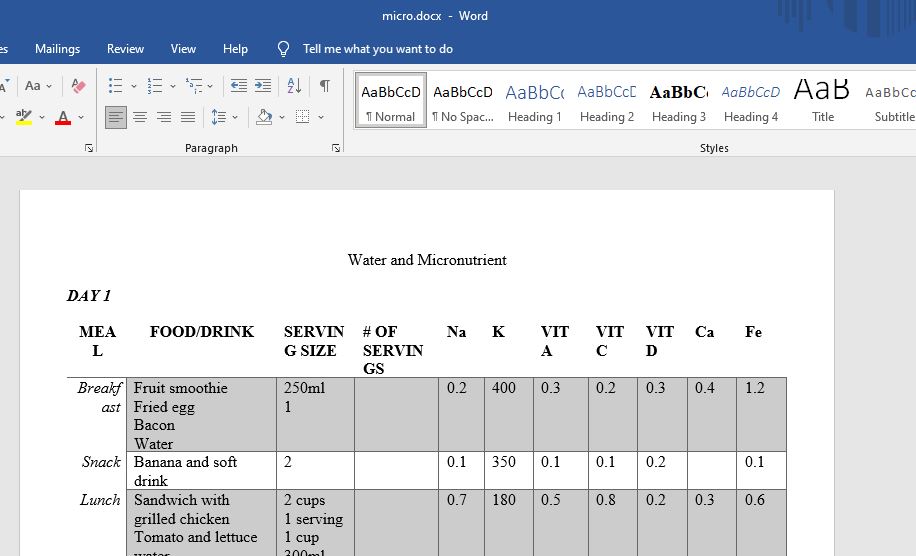Screen dimensions: 916x556
Task: Apply the Heading 4 style
Action: (751, 100)
